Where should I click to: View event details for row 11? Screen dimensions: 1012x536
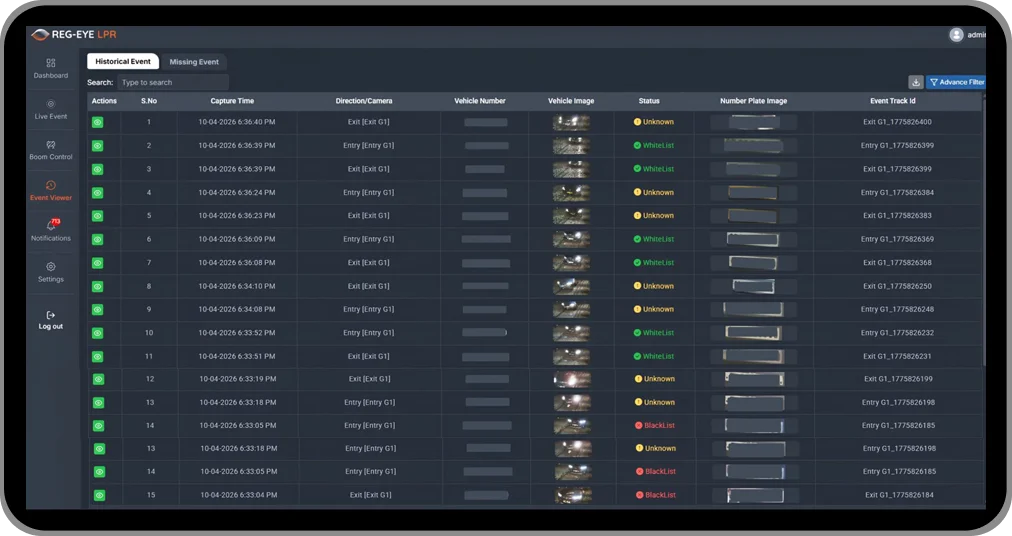click(x=97, y=356)
